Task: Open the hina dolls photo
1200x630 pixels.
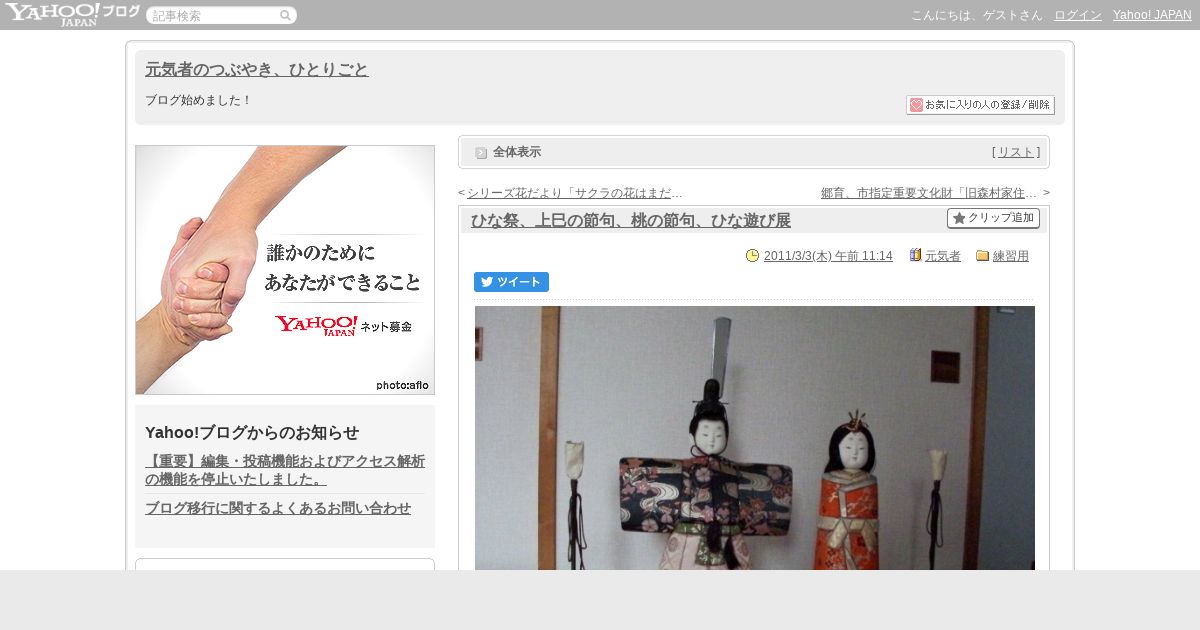Action: (x=755, y=438)
